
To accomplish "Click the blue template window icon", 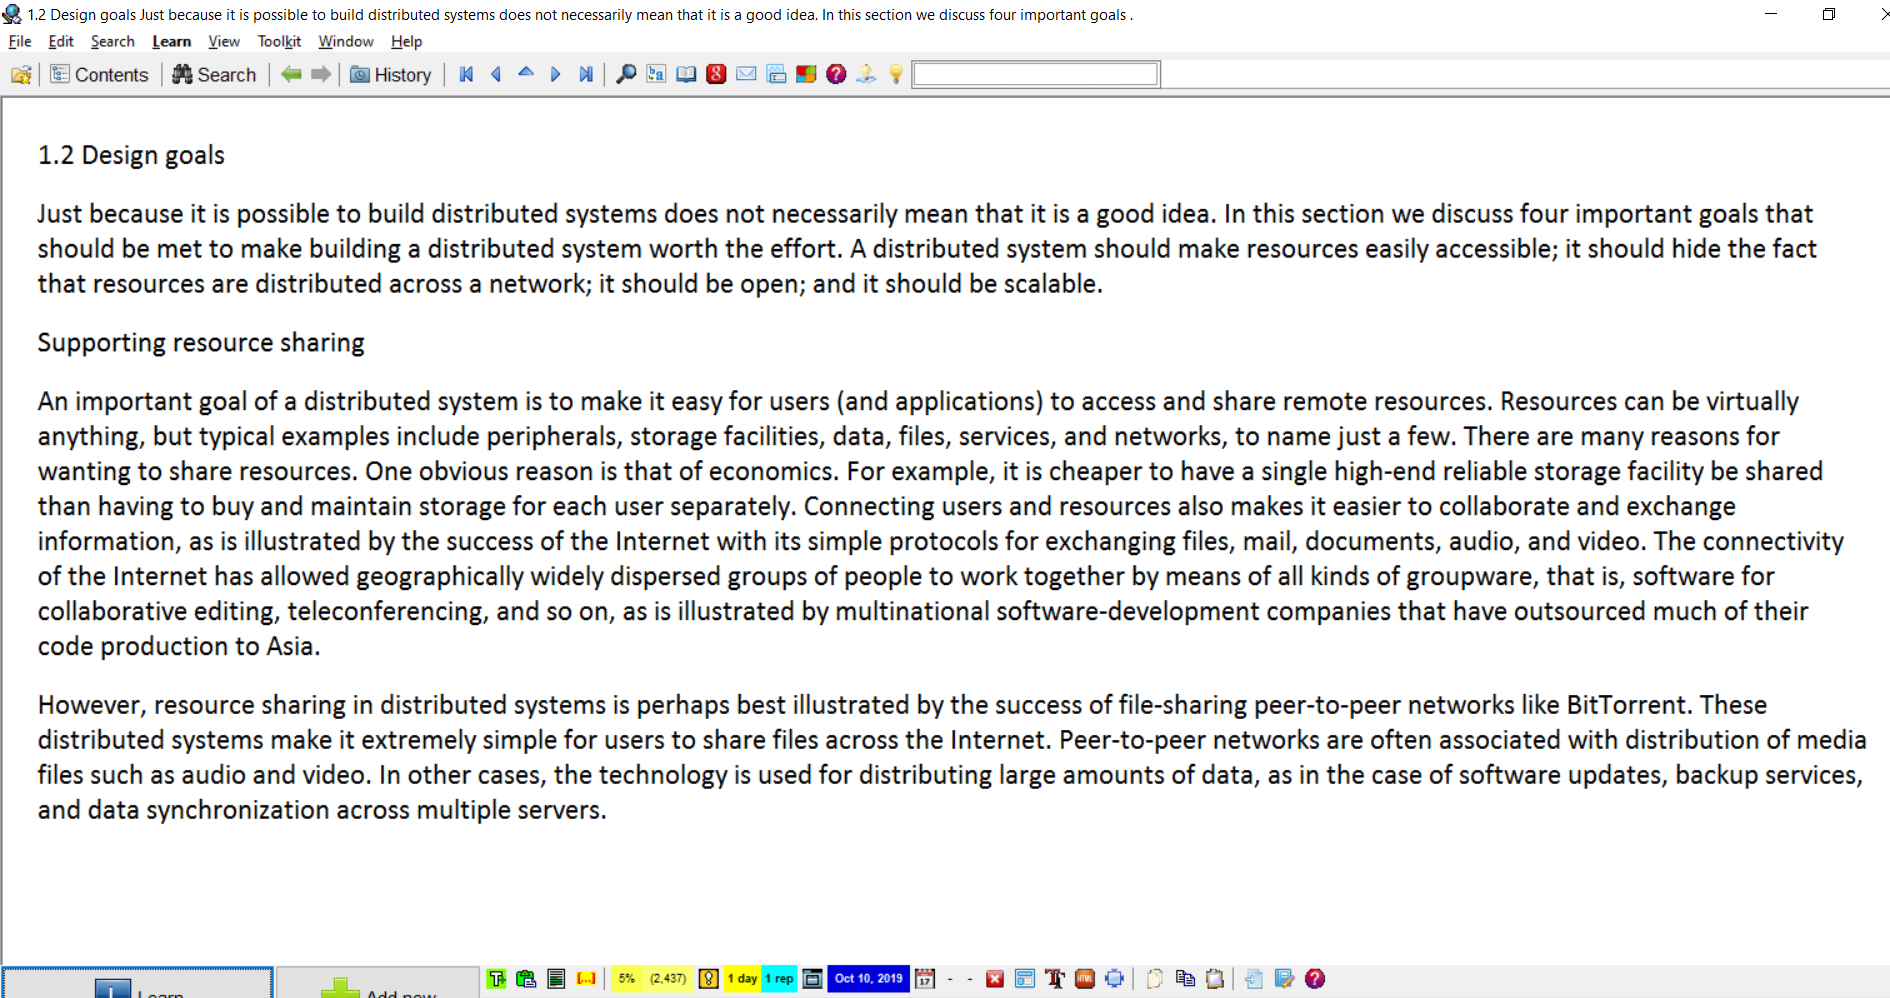I will tap(1025, 979).
